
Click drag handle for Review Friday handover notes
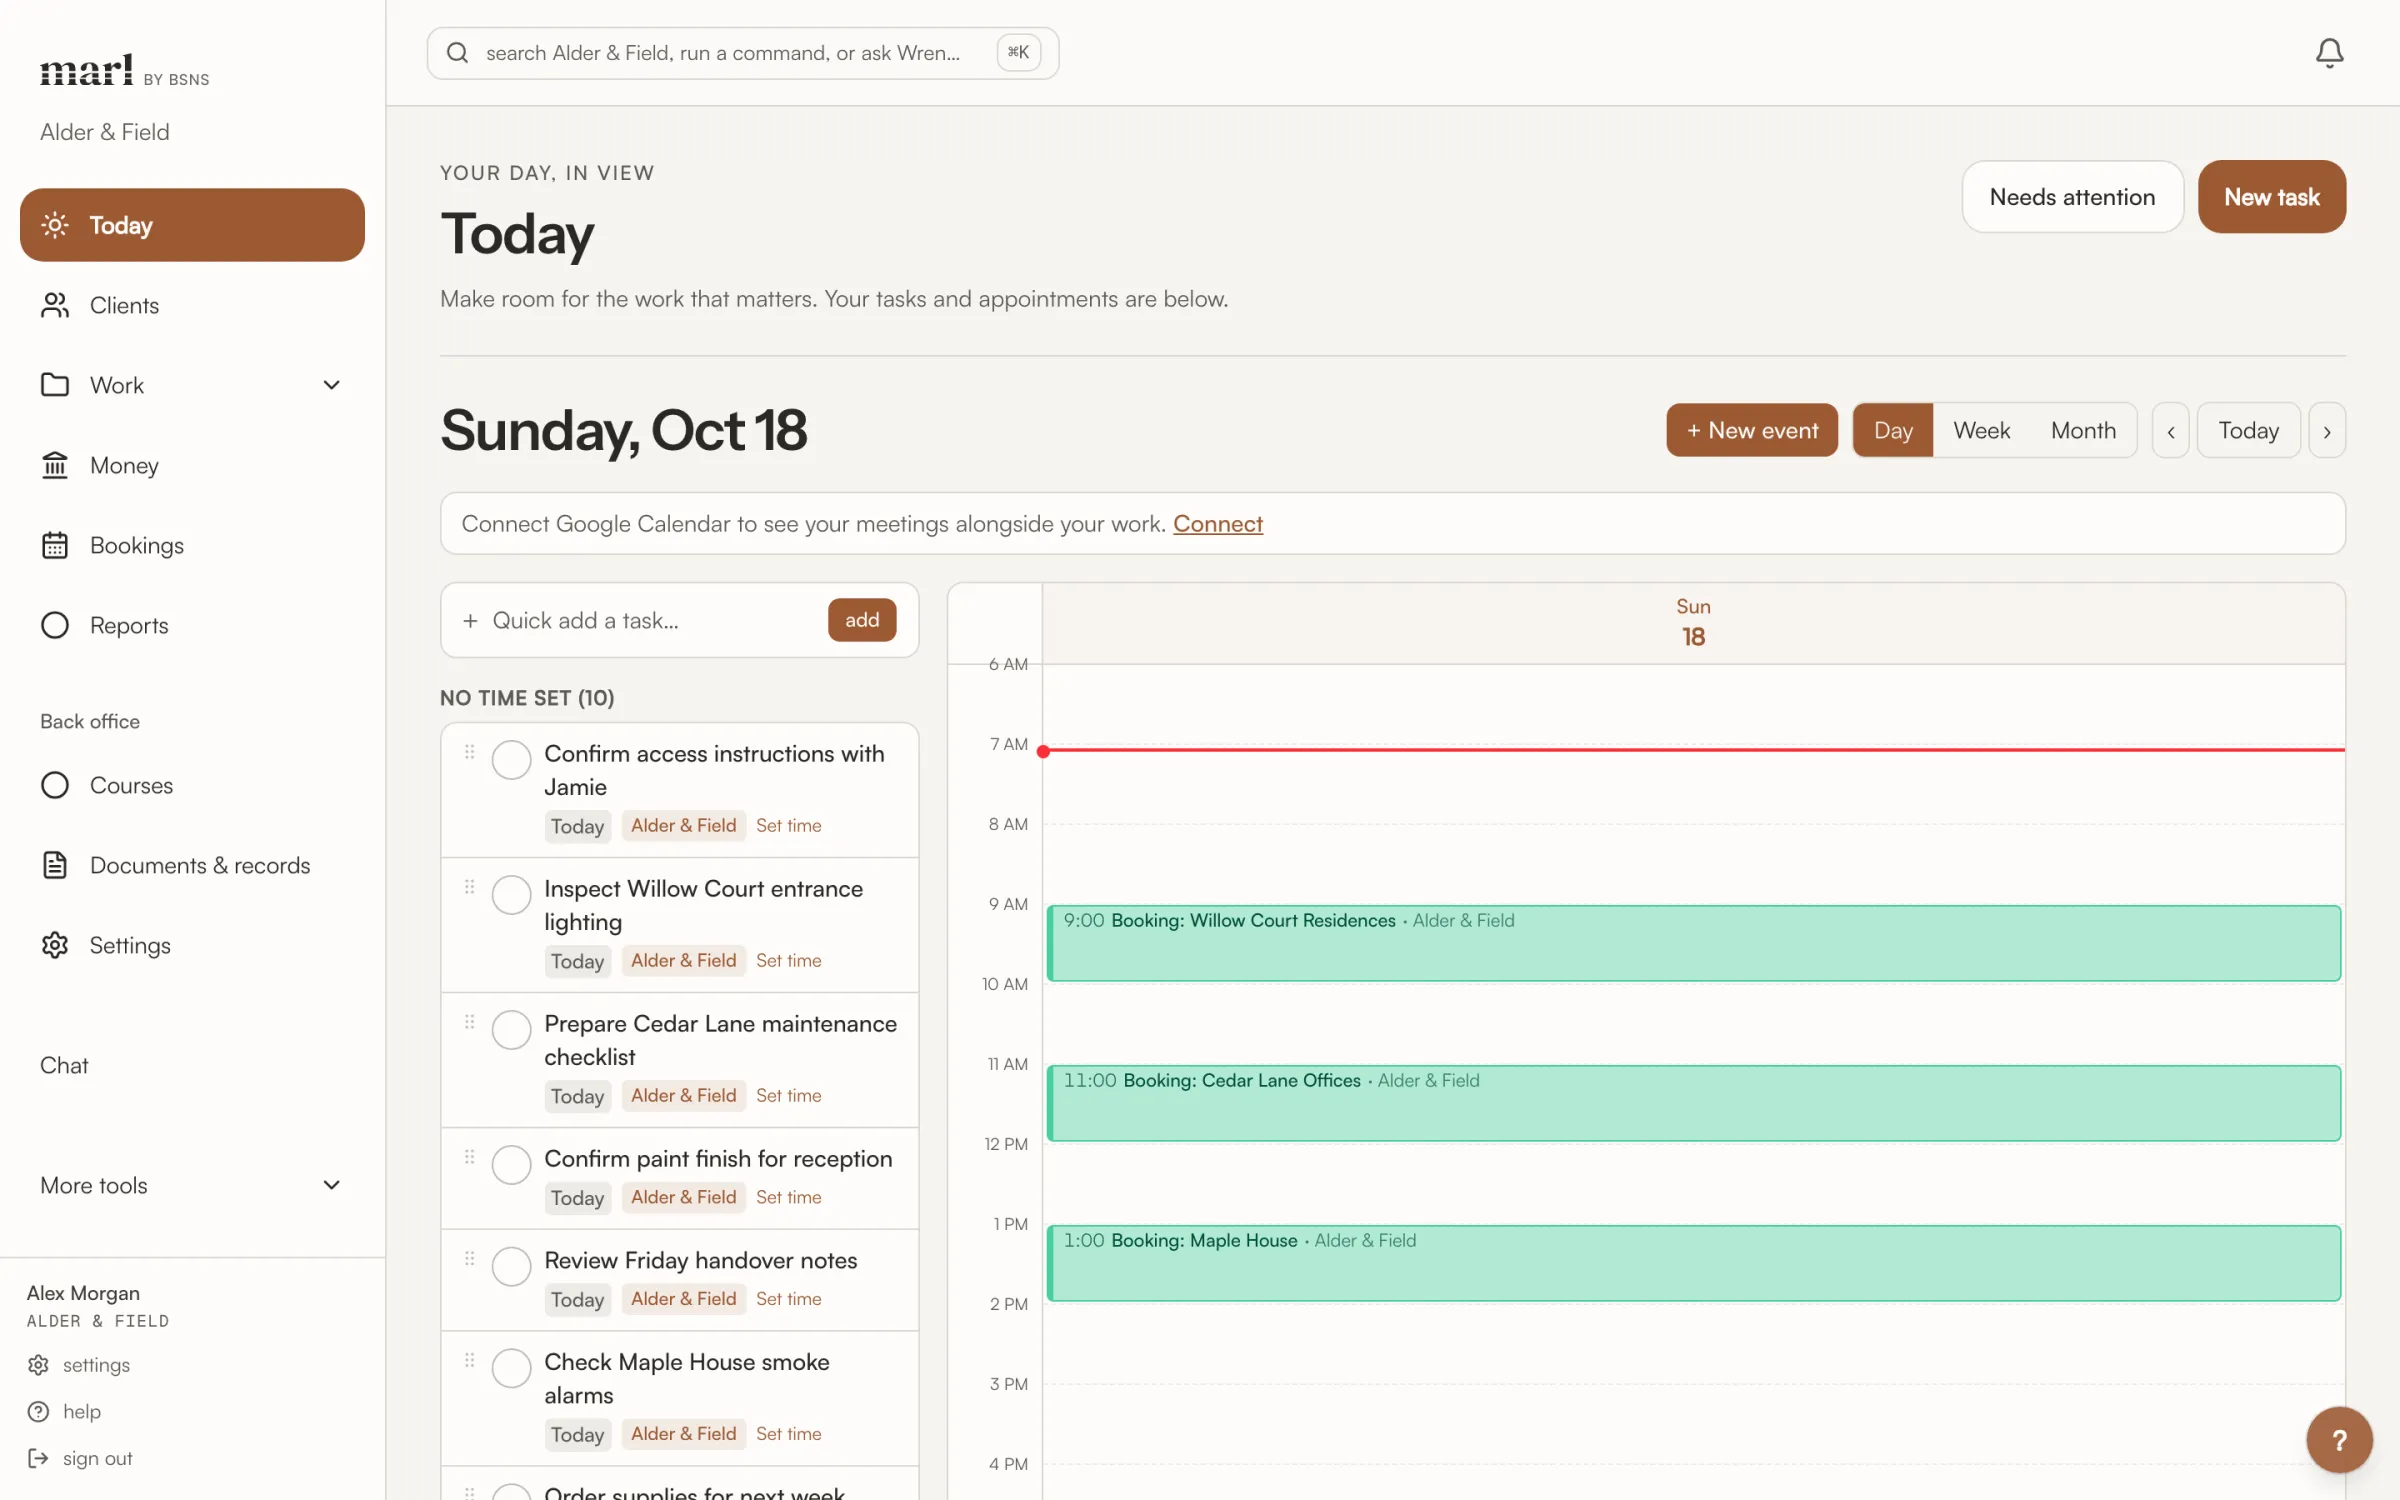click(x=469, y=1259)
